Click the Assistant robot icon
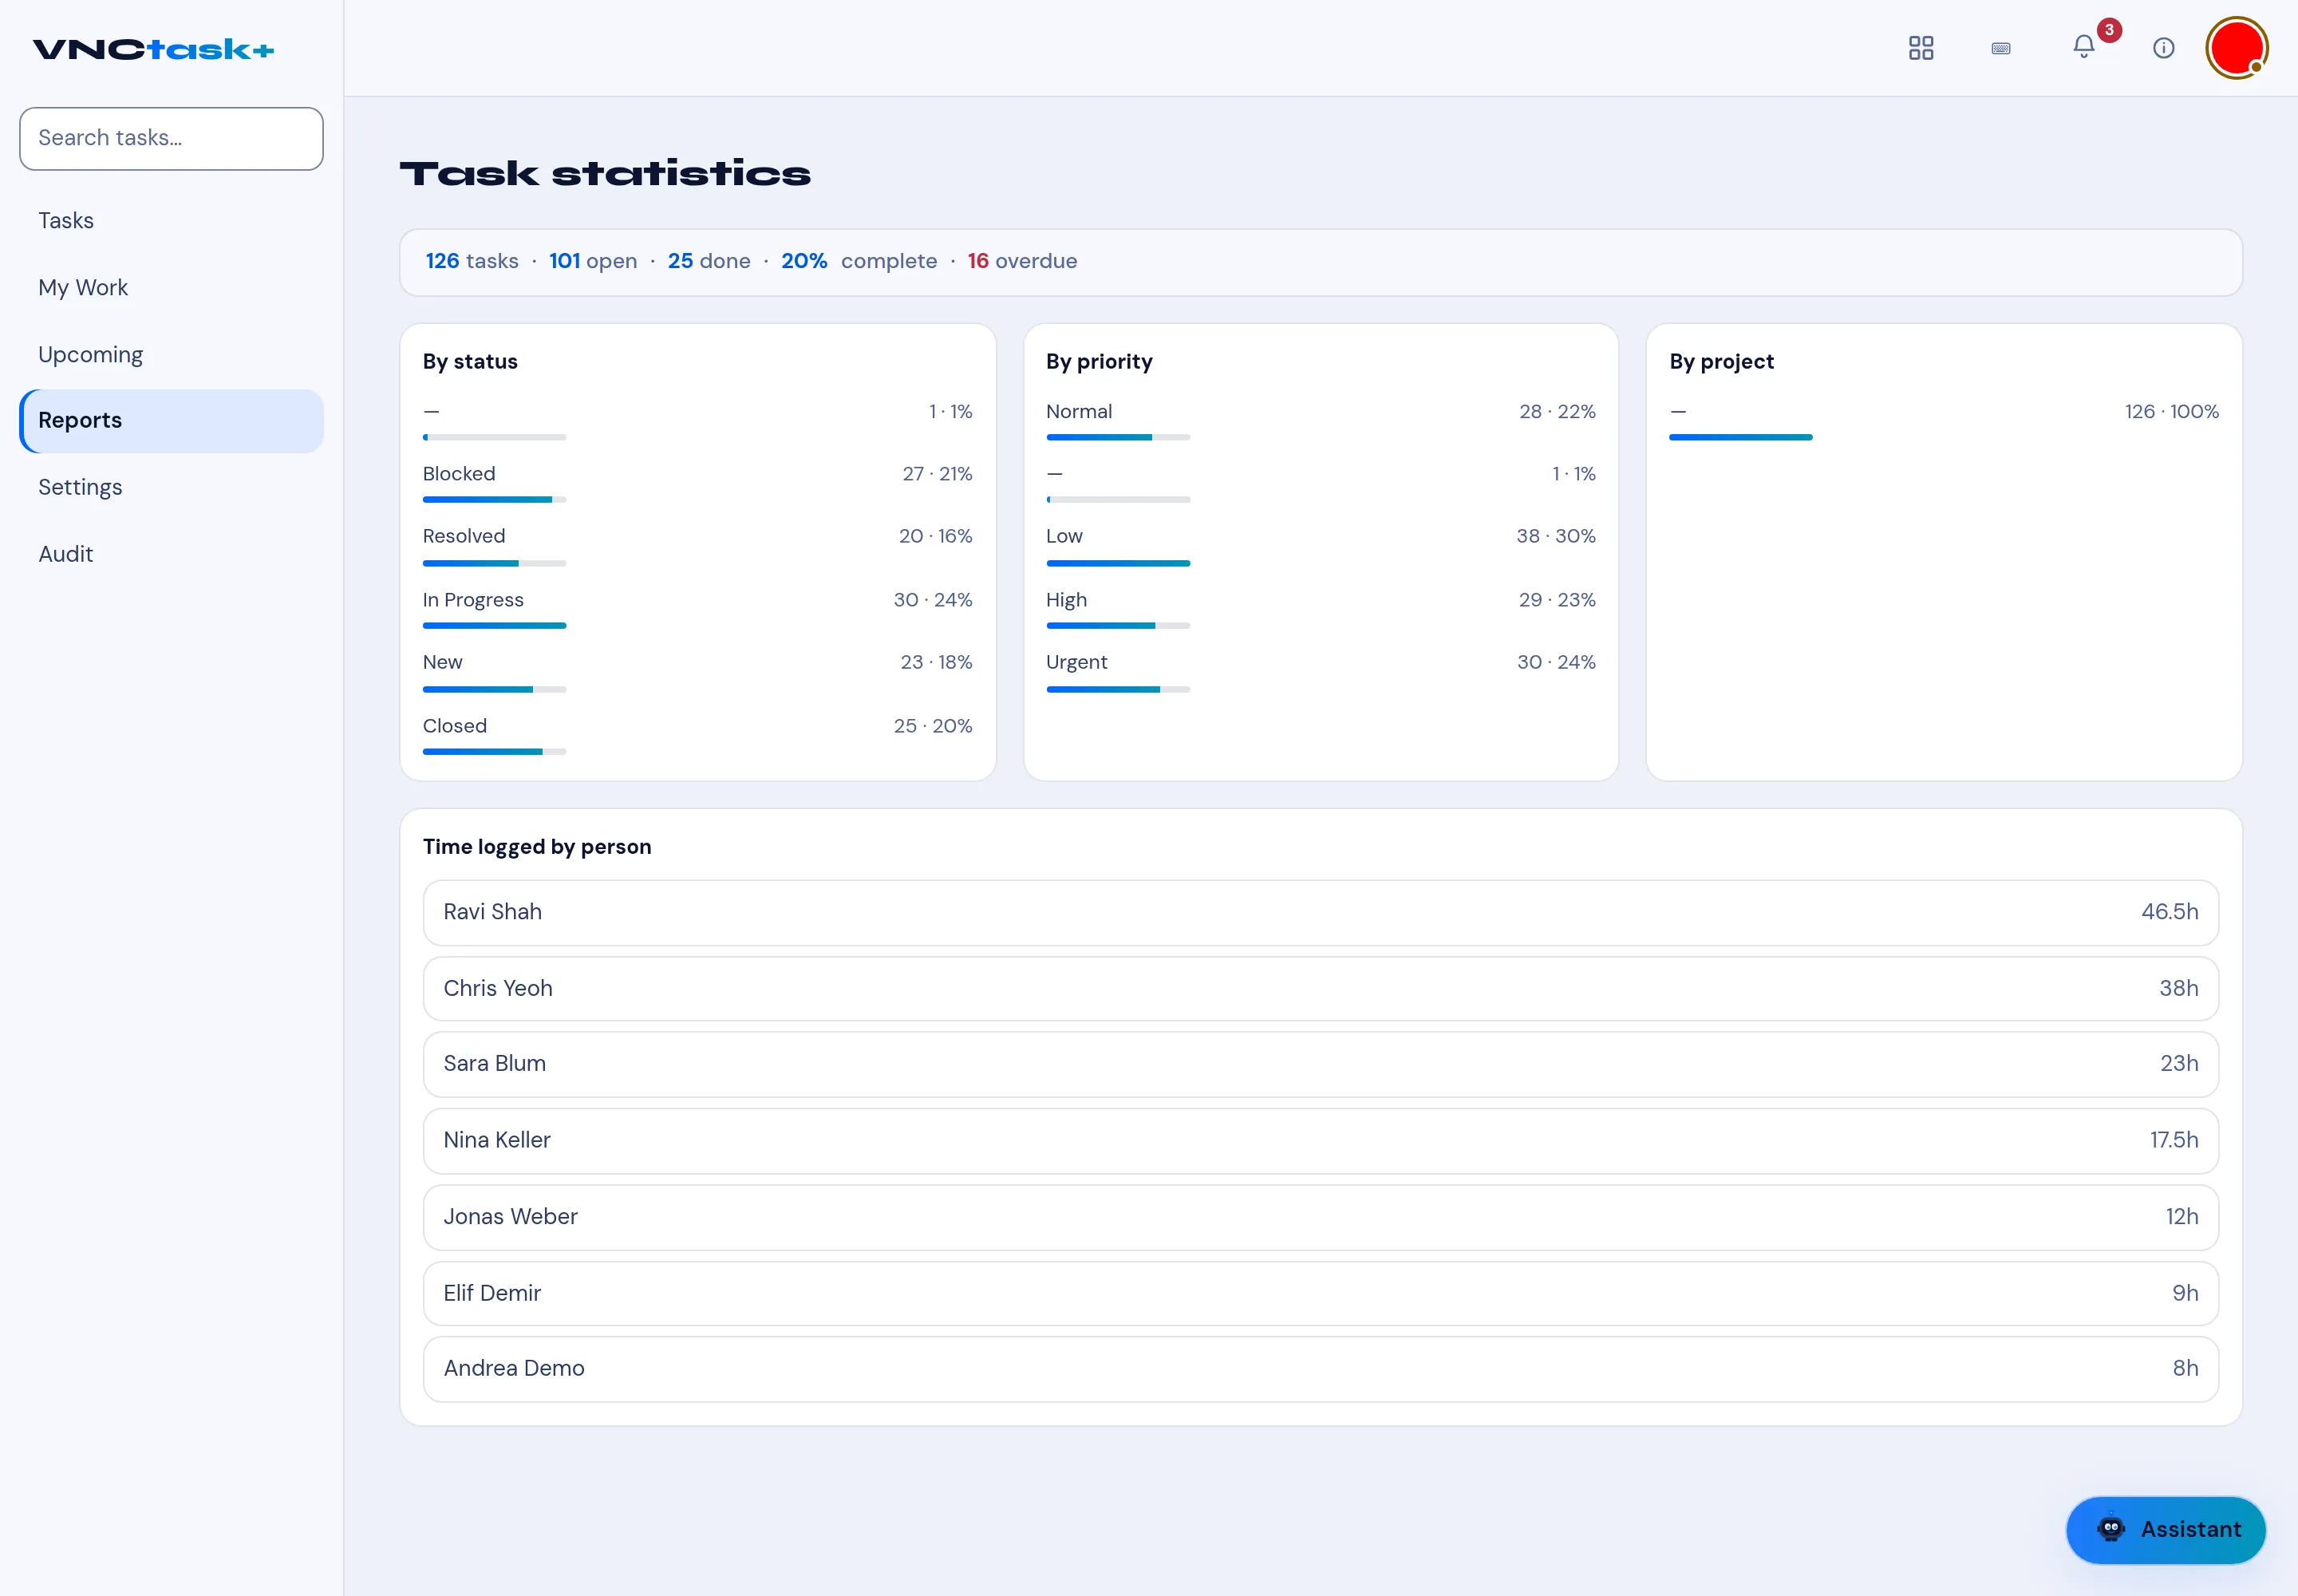Viewport: 2298px width, 1596px height. tap(2111, 1529)
